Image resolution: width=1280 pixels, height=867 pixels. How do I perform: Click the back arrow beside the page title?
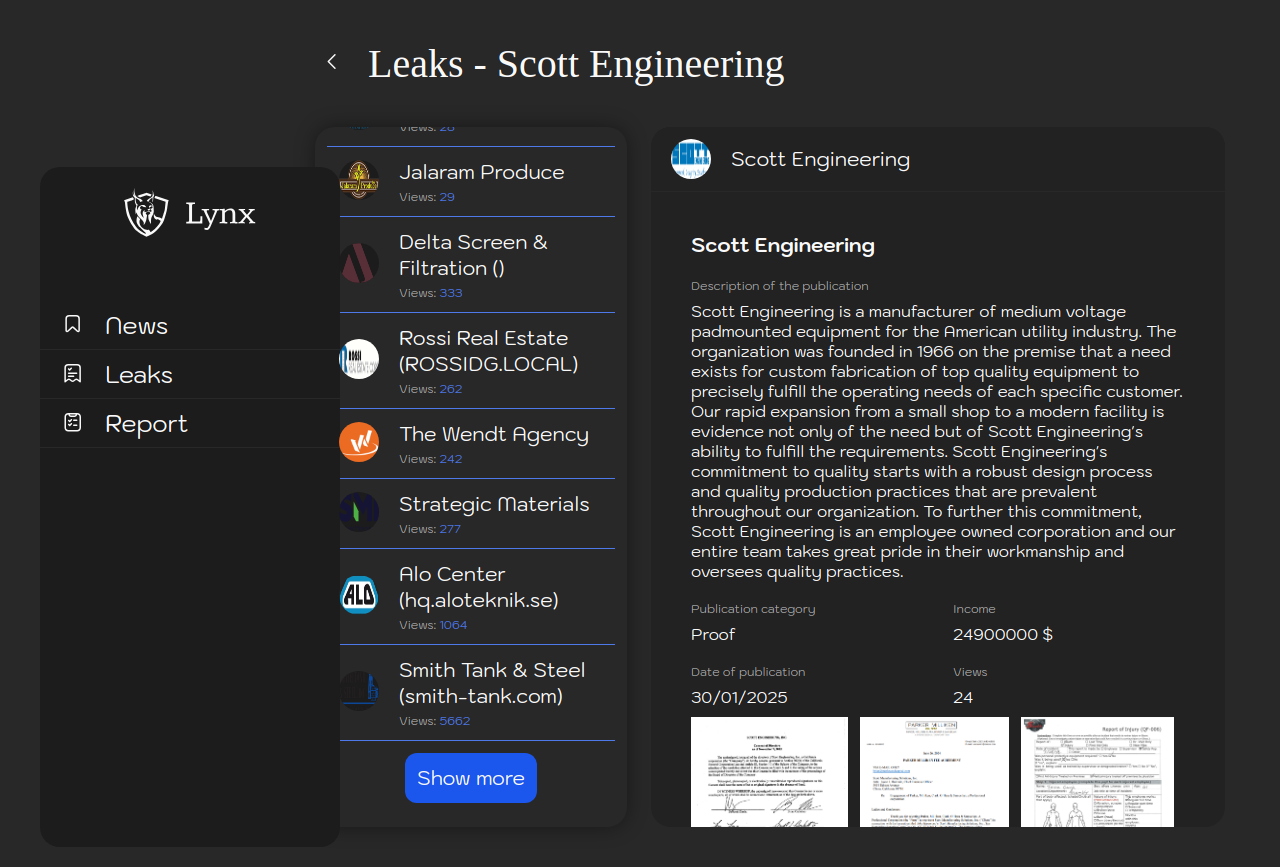[x=332, y=62]
